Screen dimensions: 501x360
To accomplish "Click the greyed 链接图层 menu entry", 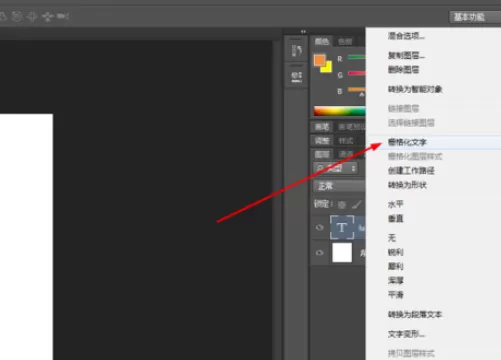I will click(403, 109).
